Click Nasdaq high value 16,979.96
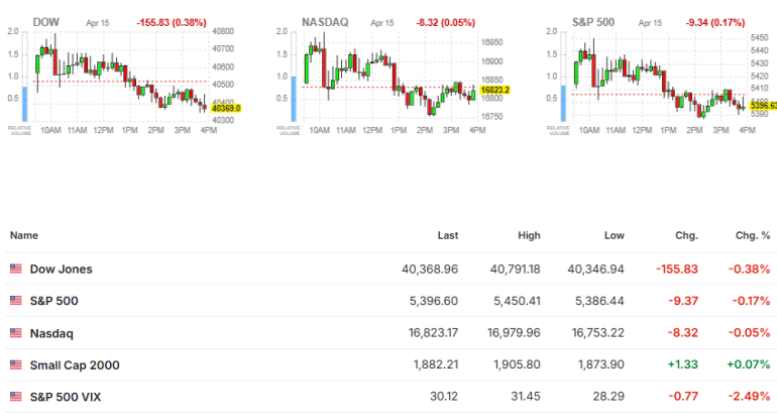Viewport: 777px width, 413px height. tap(514, 333)
